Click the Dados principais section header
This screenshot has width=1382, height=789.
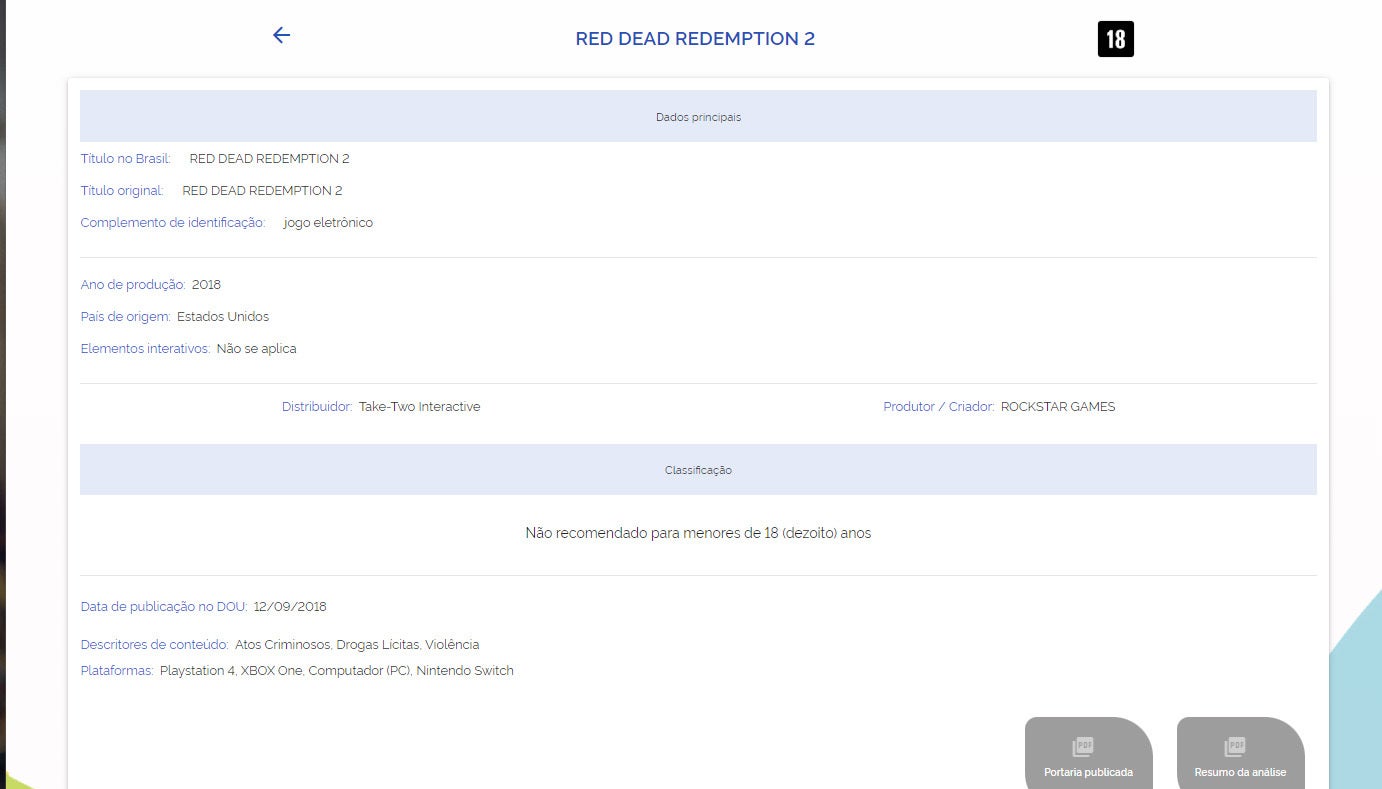tap(698, 117)
